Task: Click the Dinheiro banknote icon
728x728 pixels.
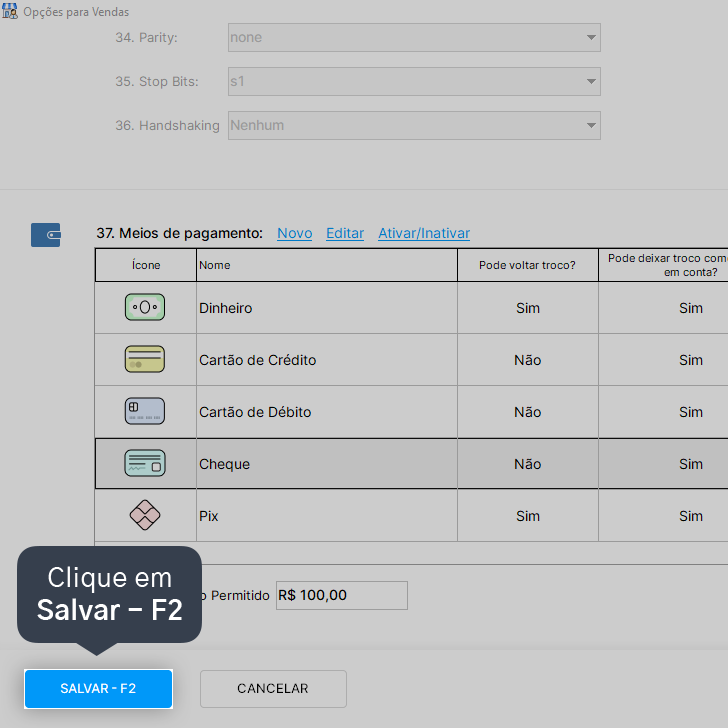Action: coord(145,307)
